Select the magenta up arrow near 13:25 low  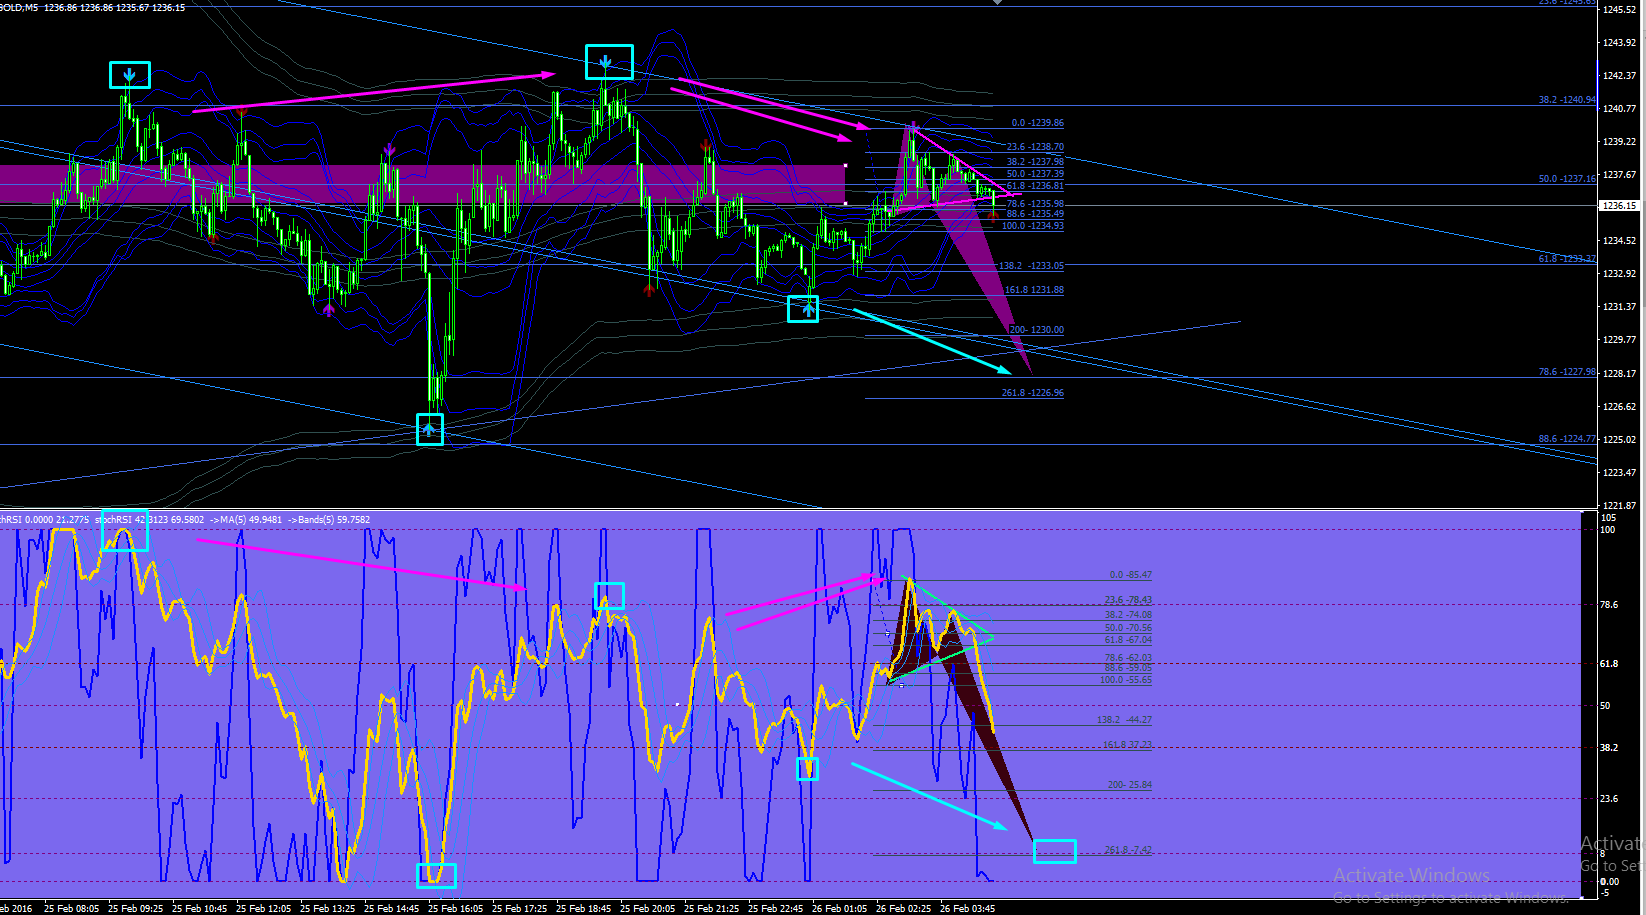pos(329,311)
